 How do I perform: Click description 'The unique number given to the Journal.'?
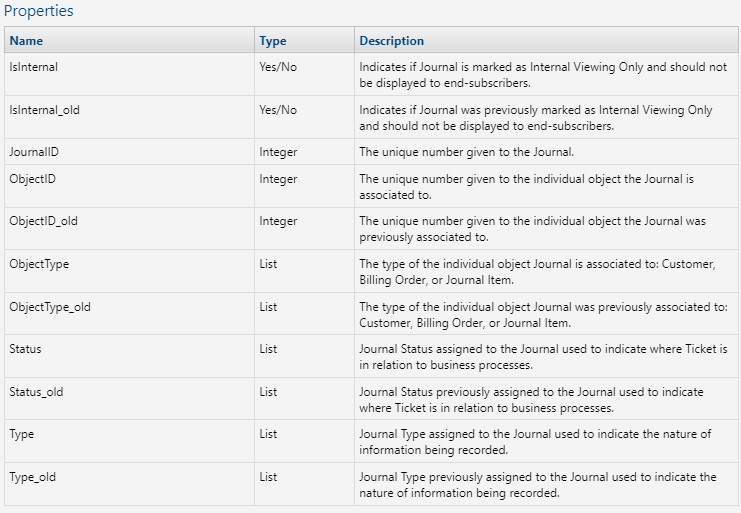pos(466,152)
